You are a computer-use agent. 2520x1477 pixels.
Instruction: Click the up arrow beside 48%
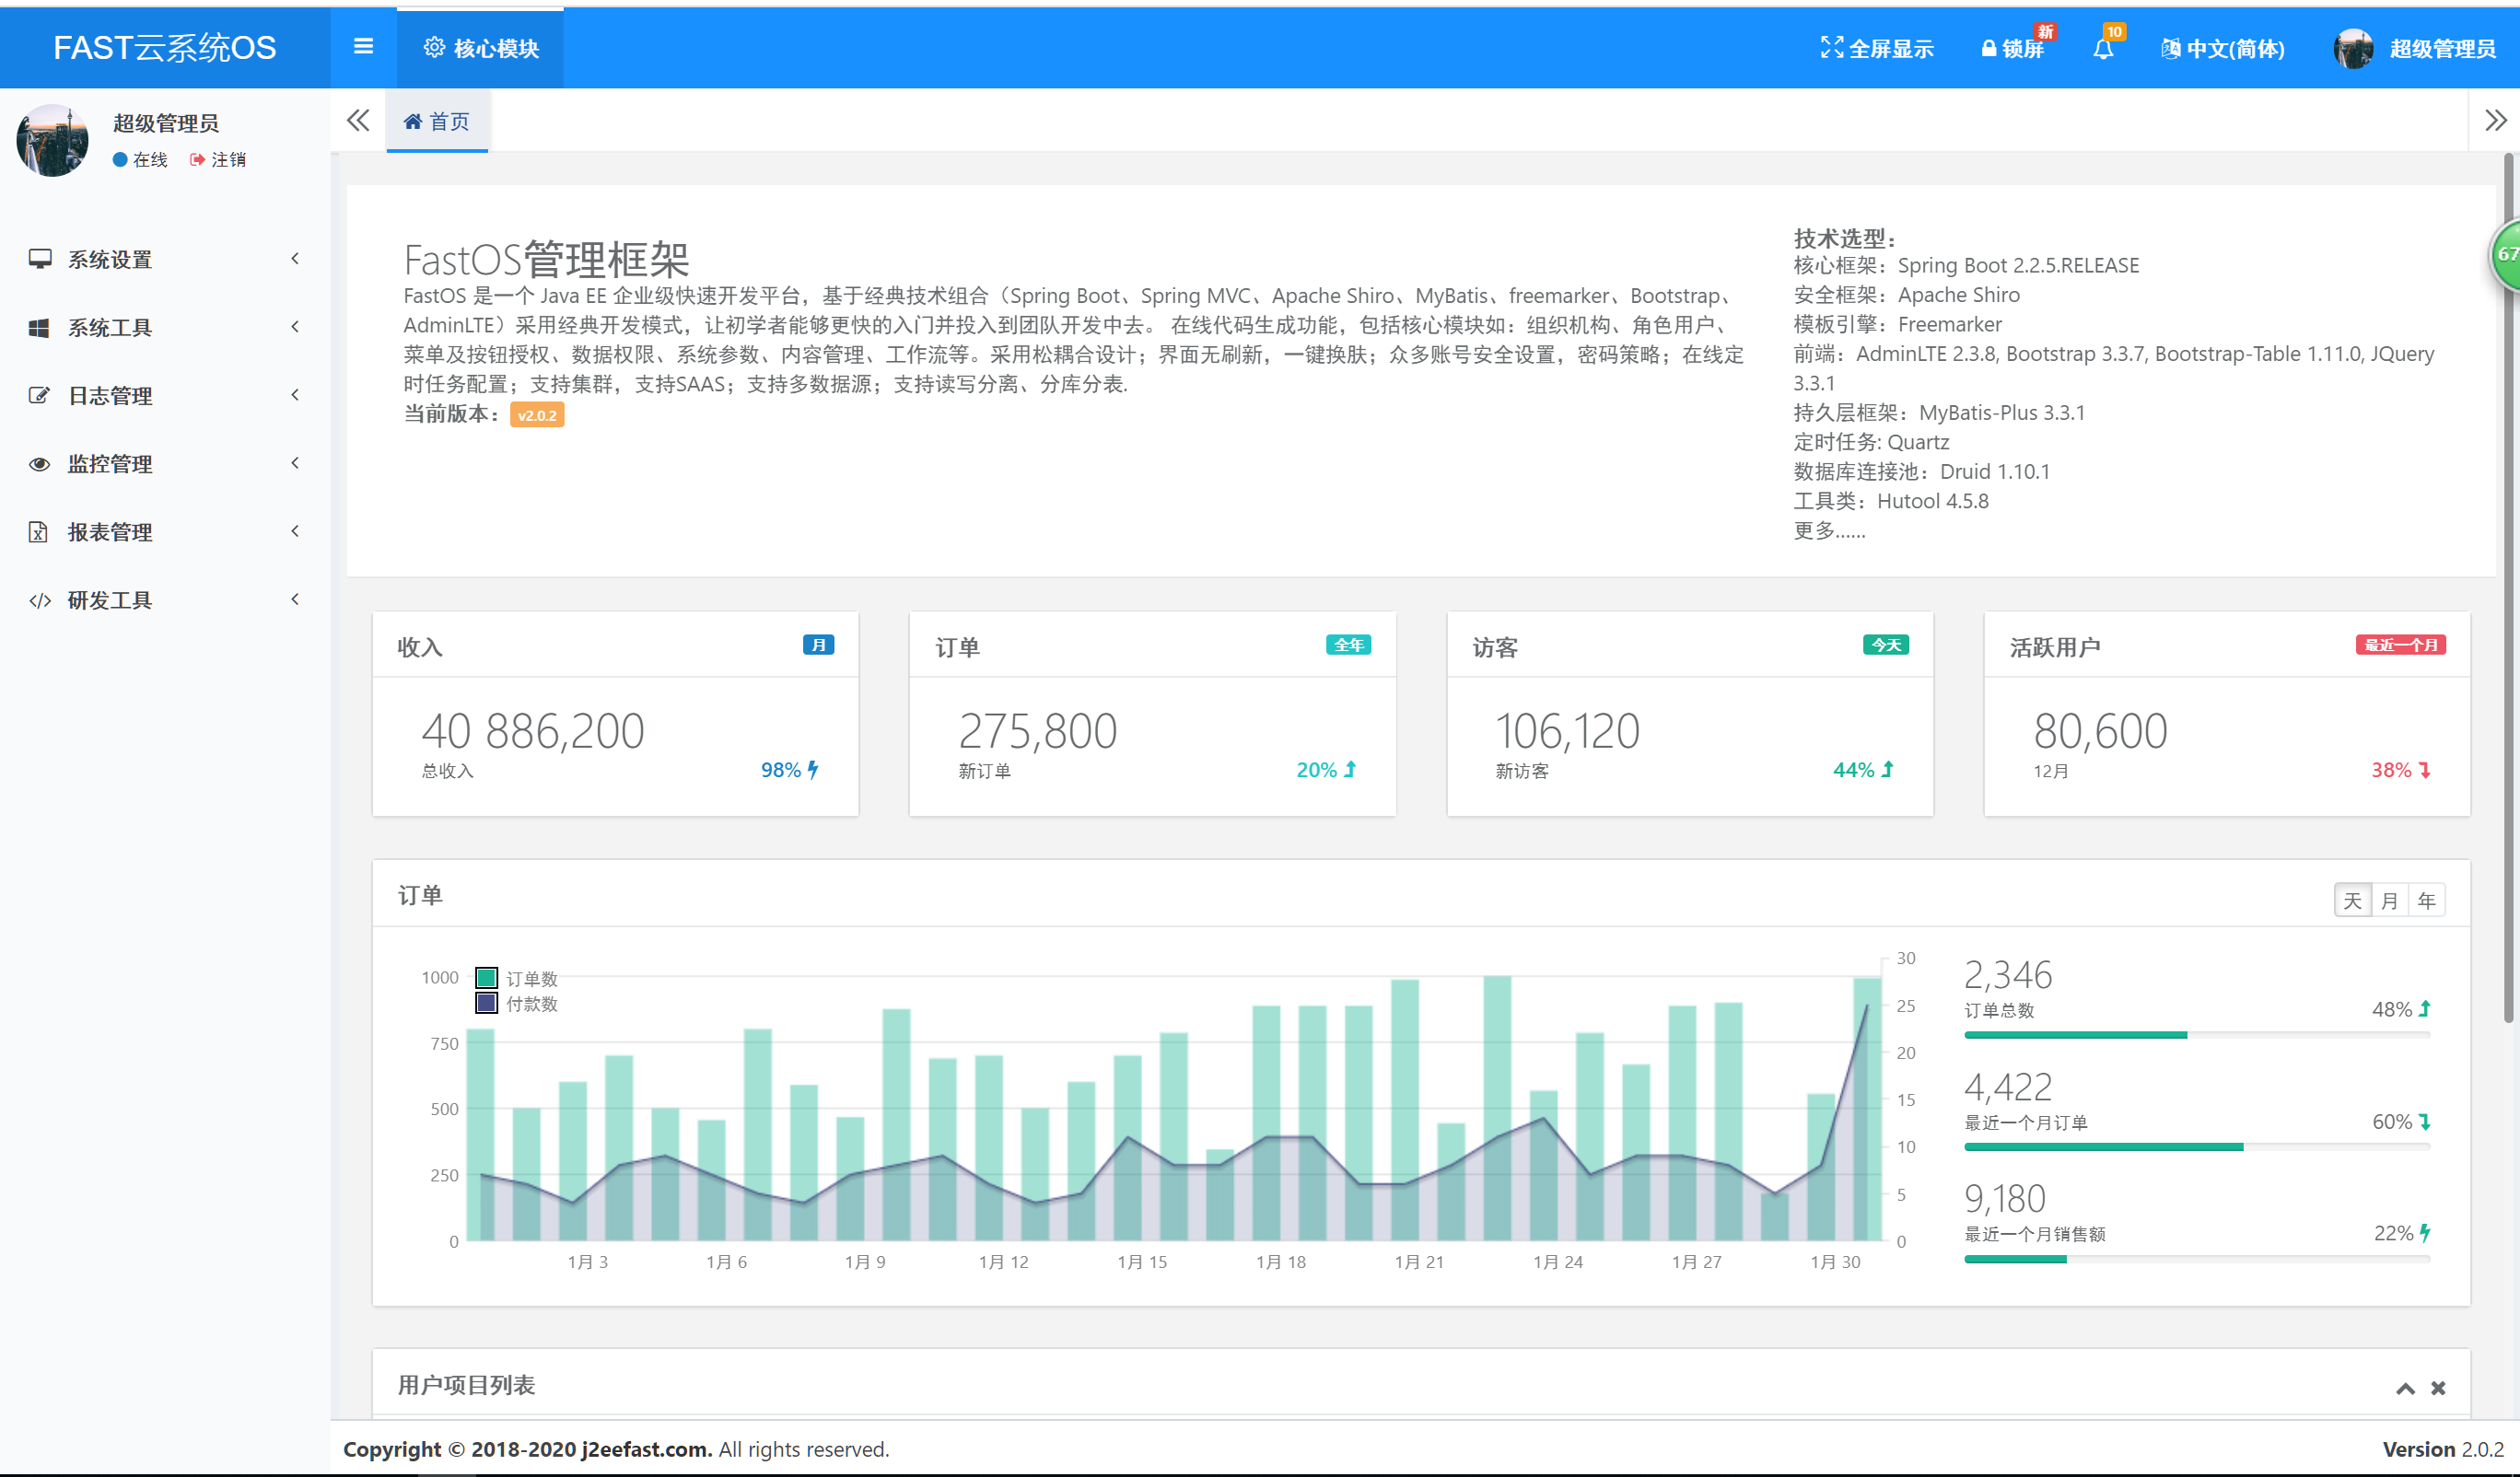2425,1009
